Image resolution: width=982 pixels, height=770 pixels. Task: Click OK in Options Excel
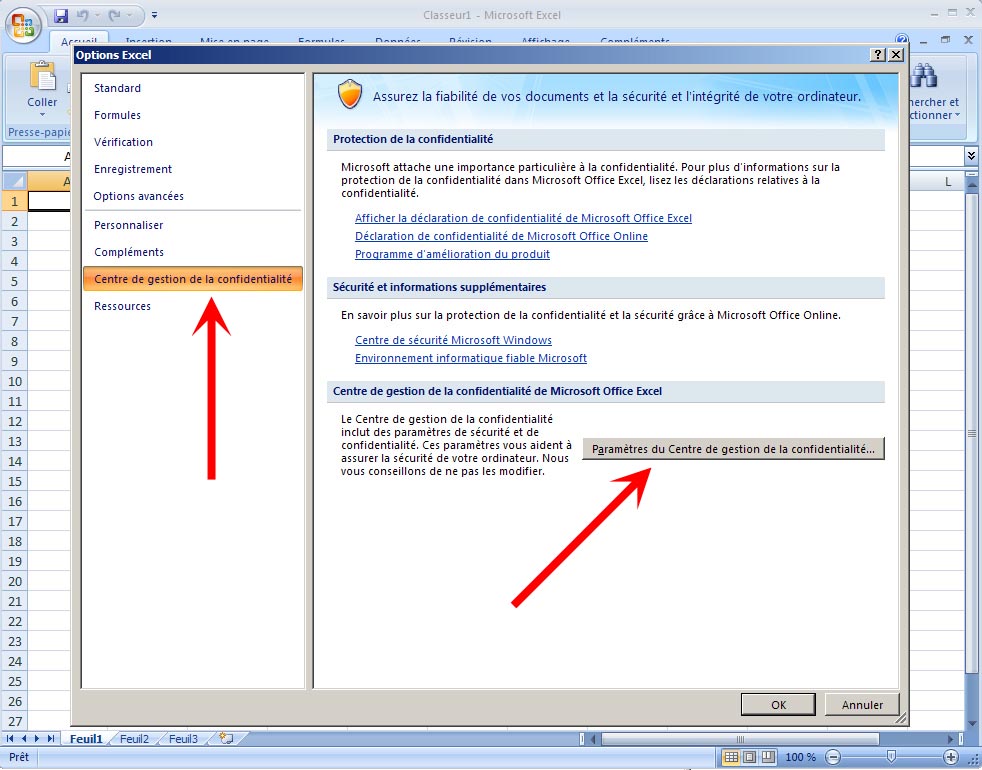[x=778, y=705]
